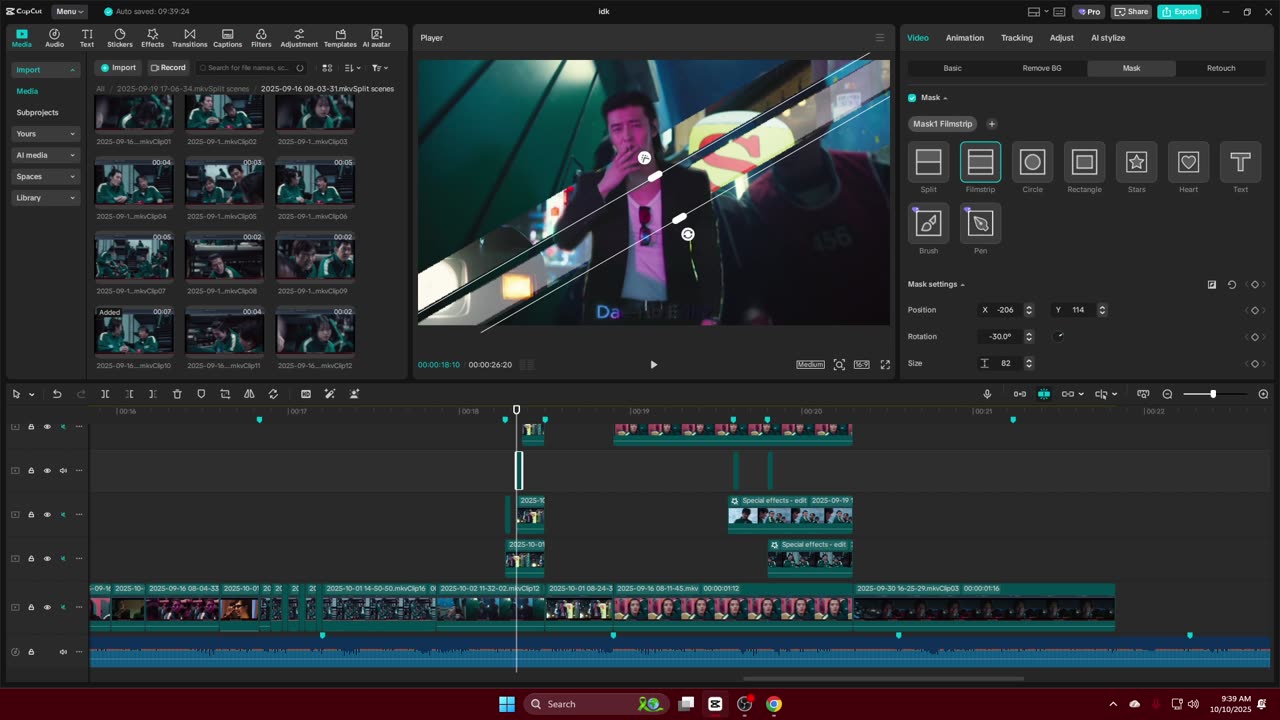
Task: Mute the audio track at bottom
Action: 63,652
